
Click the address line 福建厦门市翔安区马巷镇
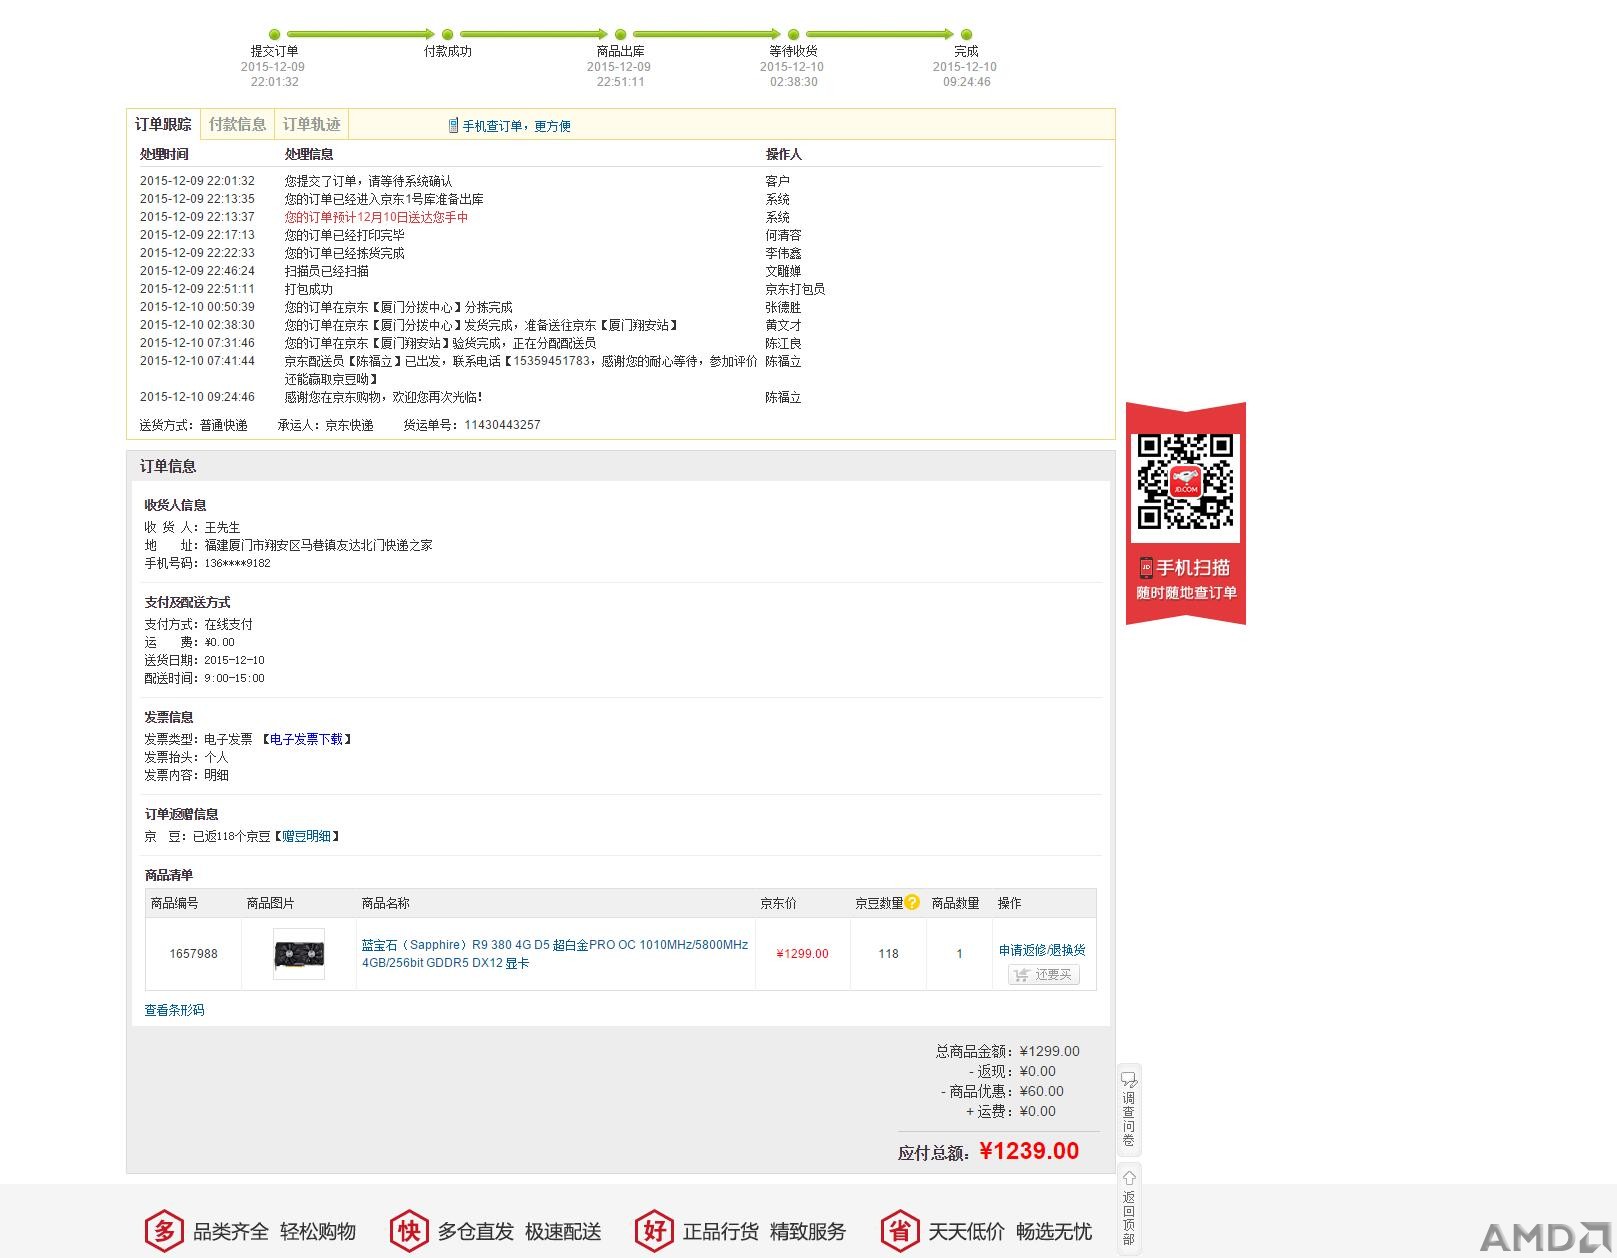(318, 545)
